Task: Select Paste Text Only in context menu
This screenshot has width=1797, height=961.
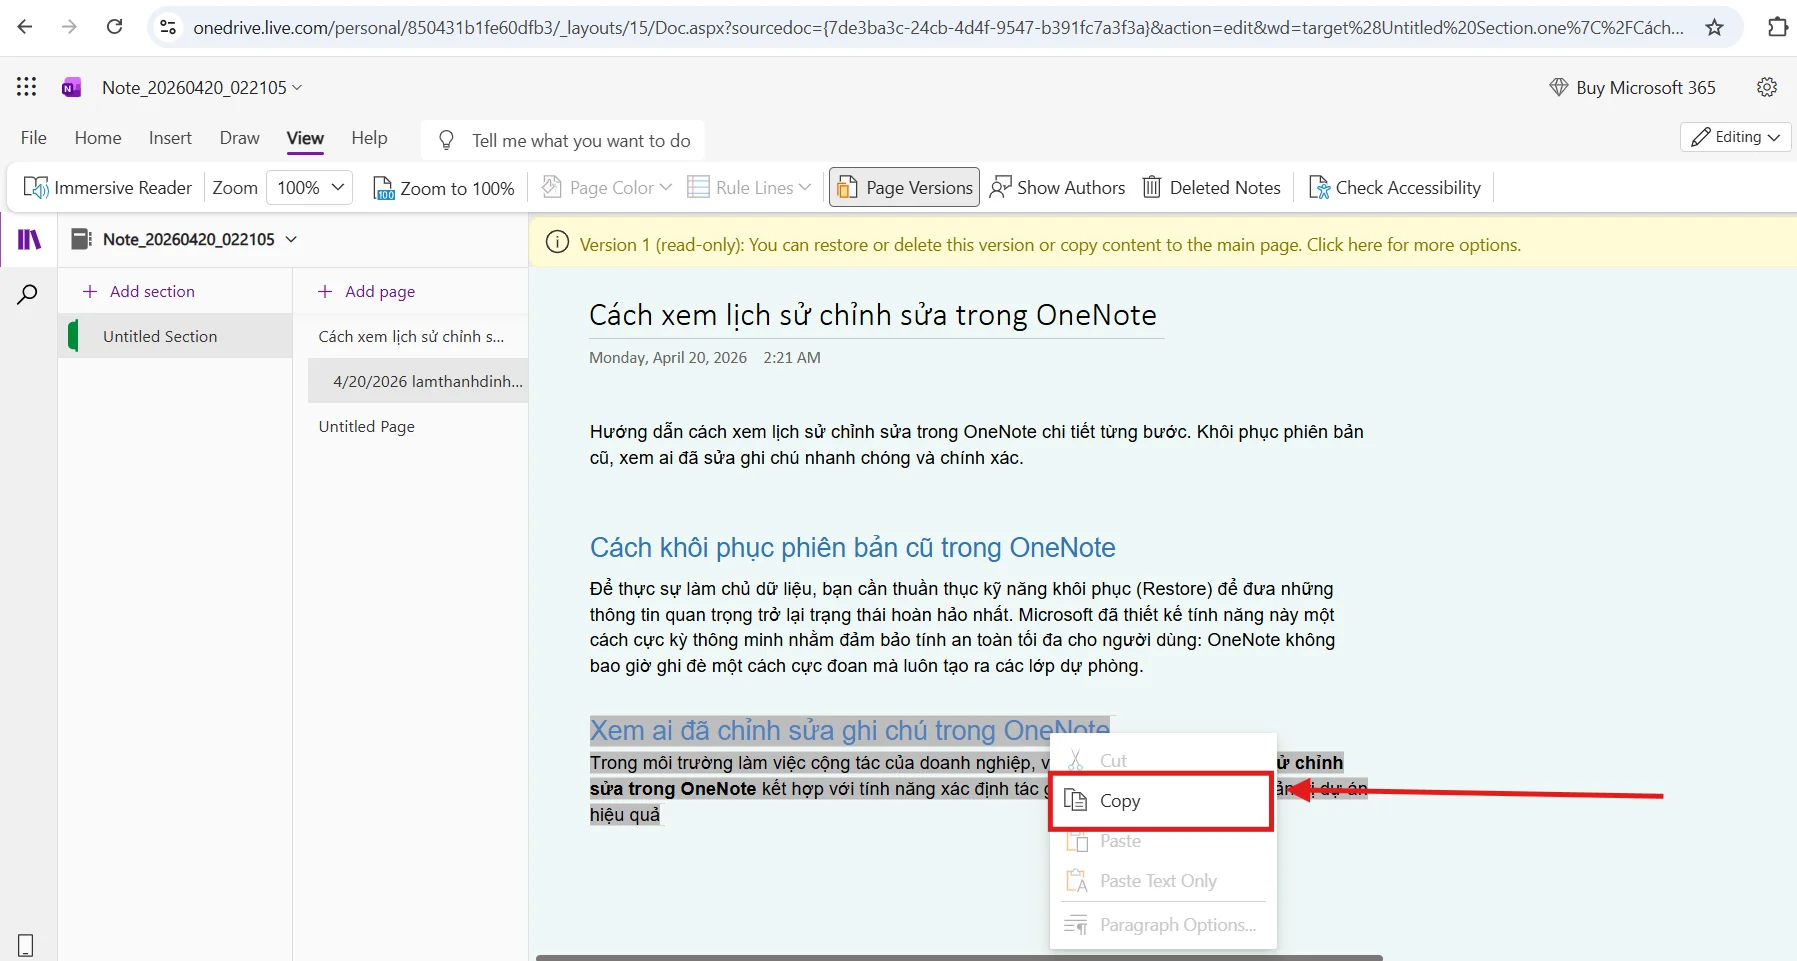Action: (x=1163, y=881)
